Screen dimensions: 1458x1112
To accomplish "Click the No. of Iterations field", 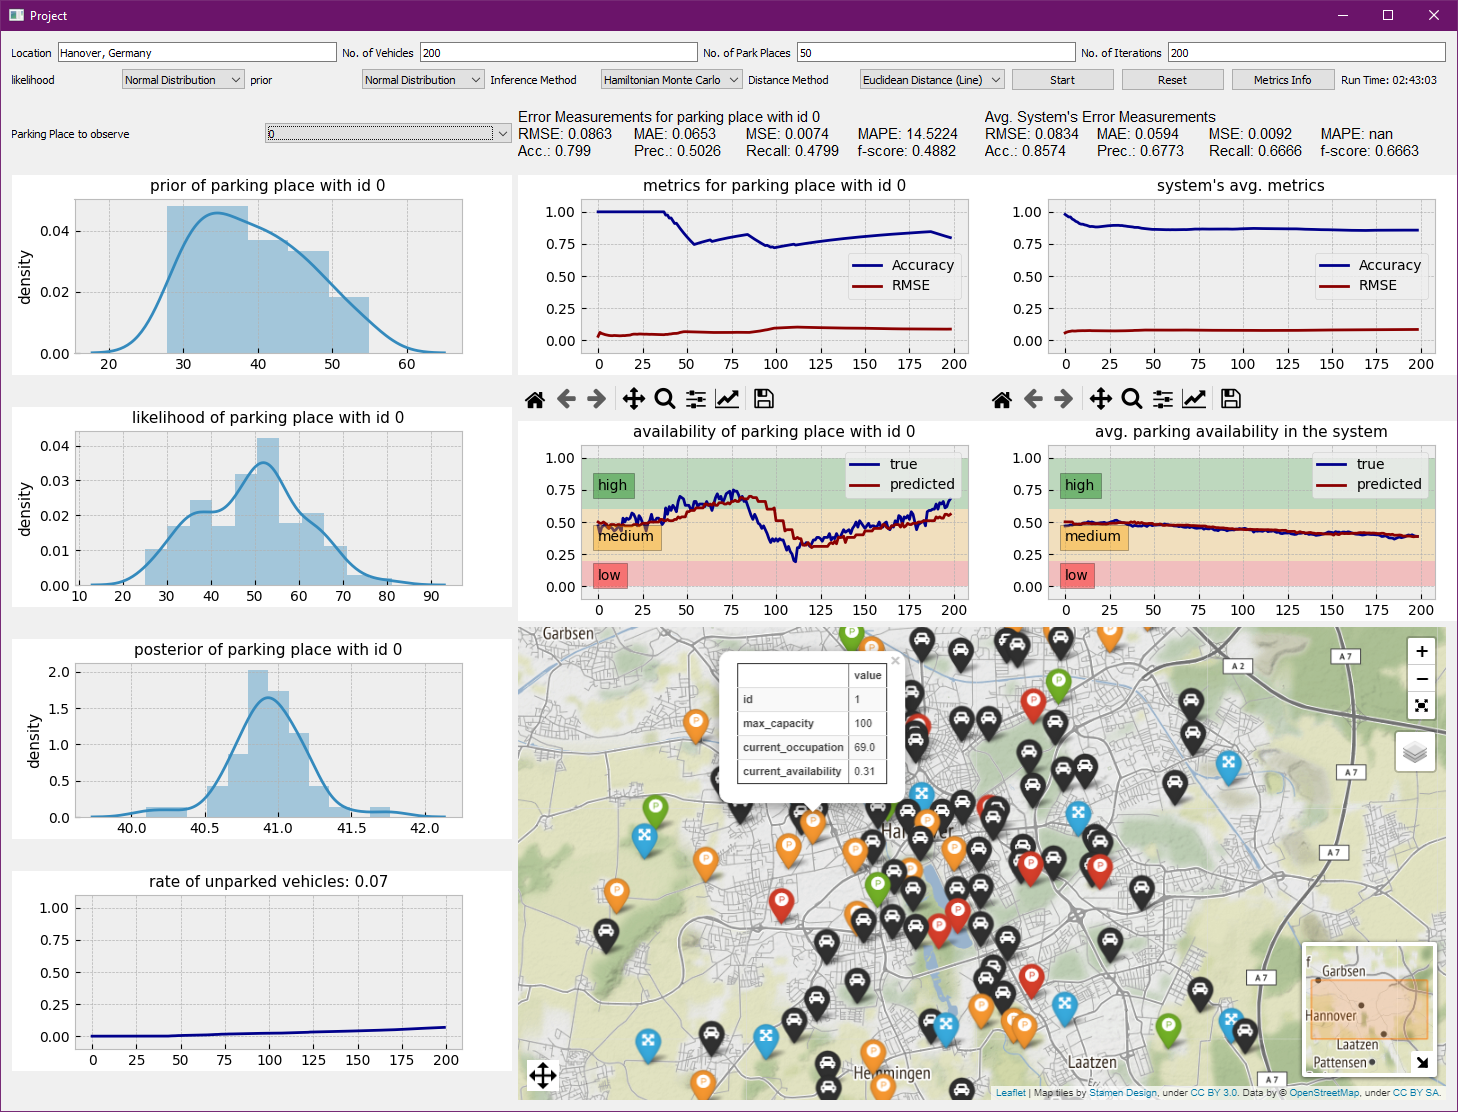I will tap(1307, 52).
